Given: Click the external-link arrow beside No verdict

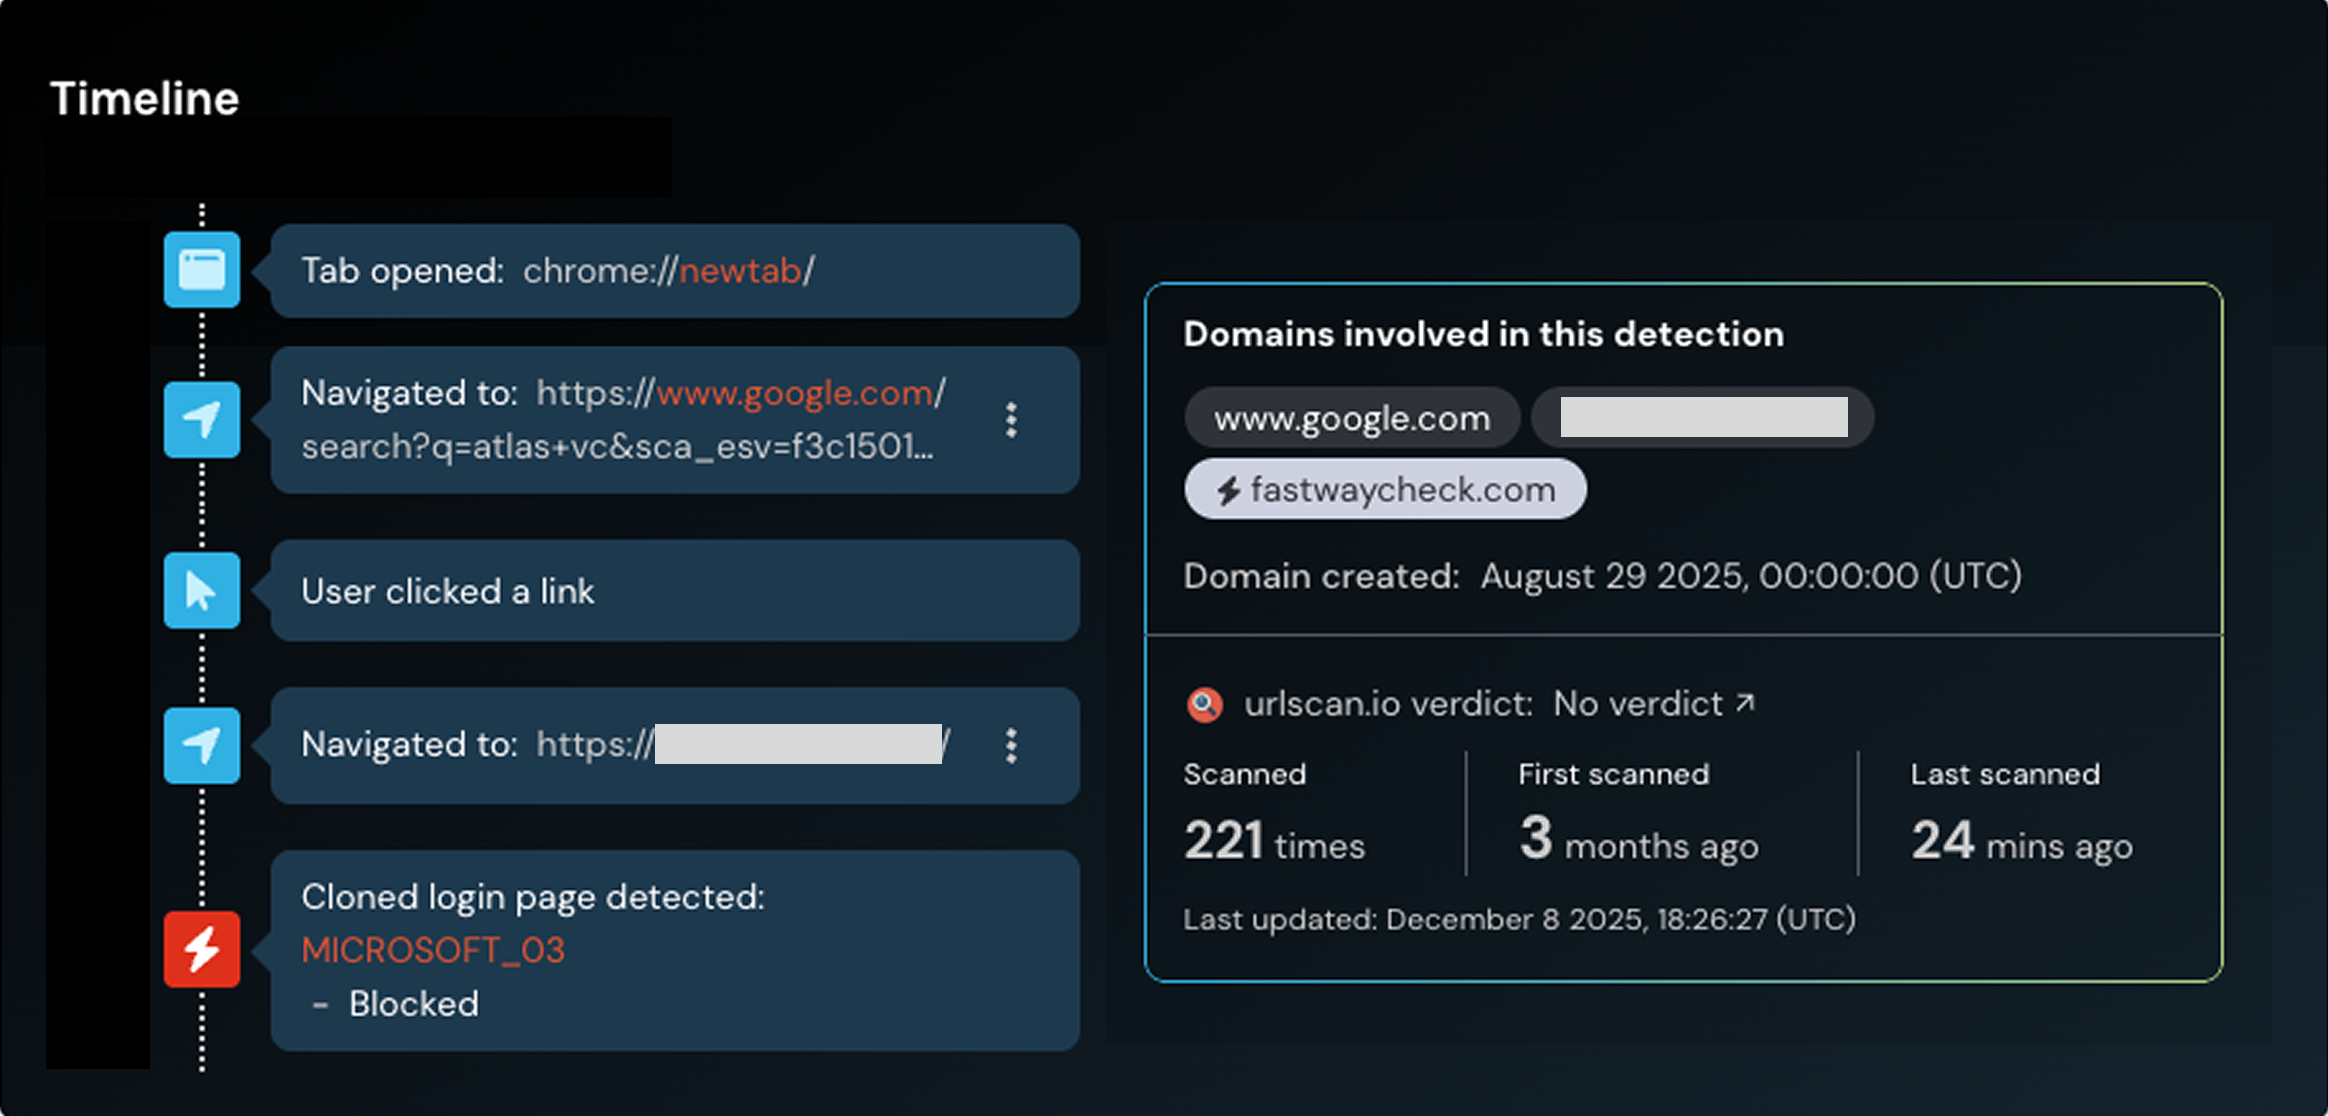Looking at the screenshot, I should [1747, 703].
